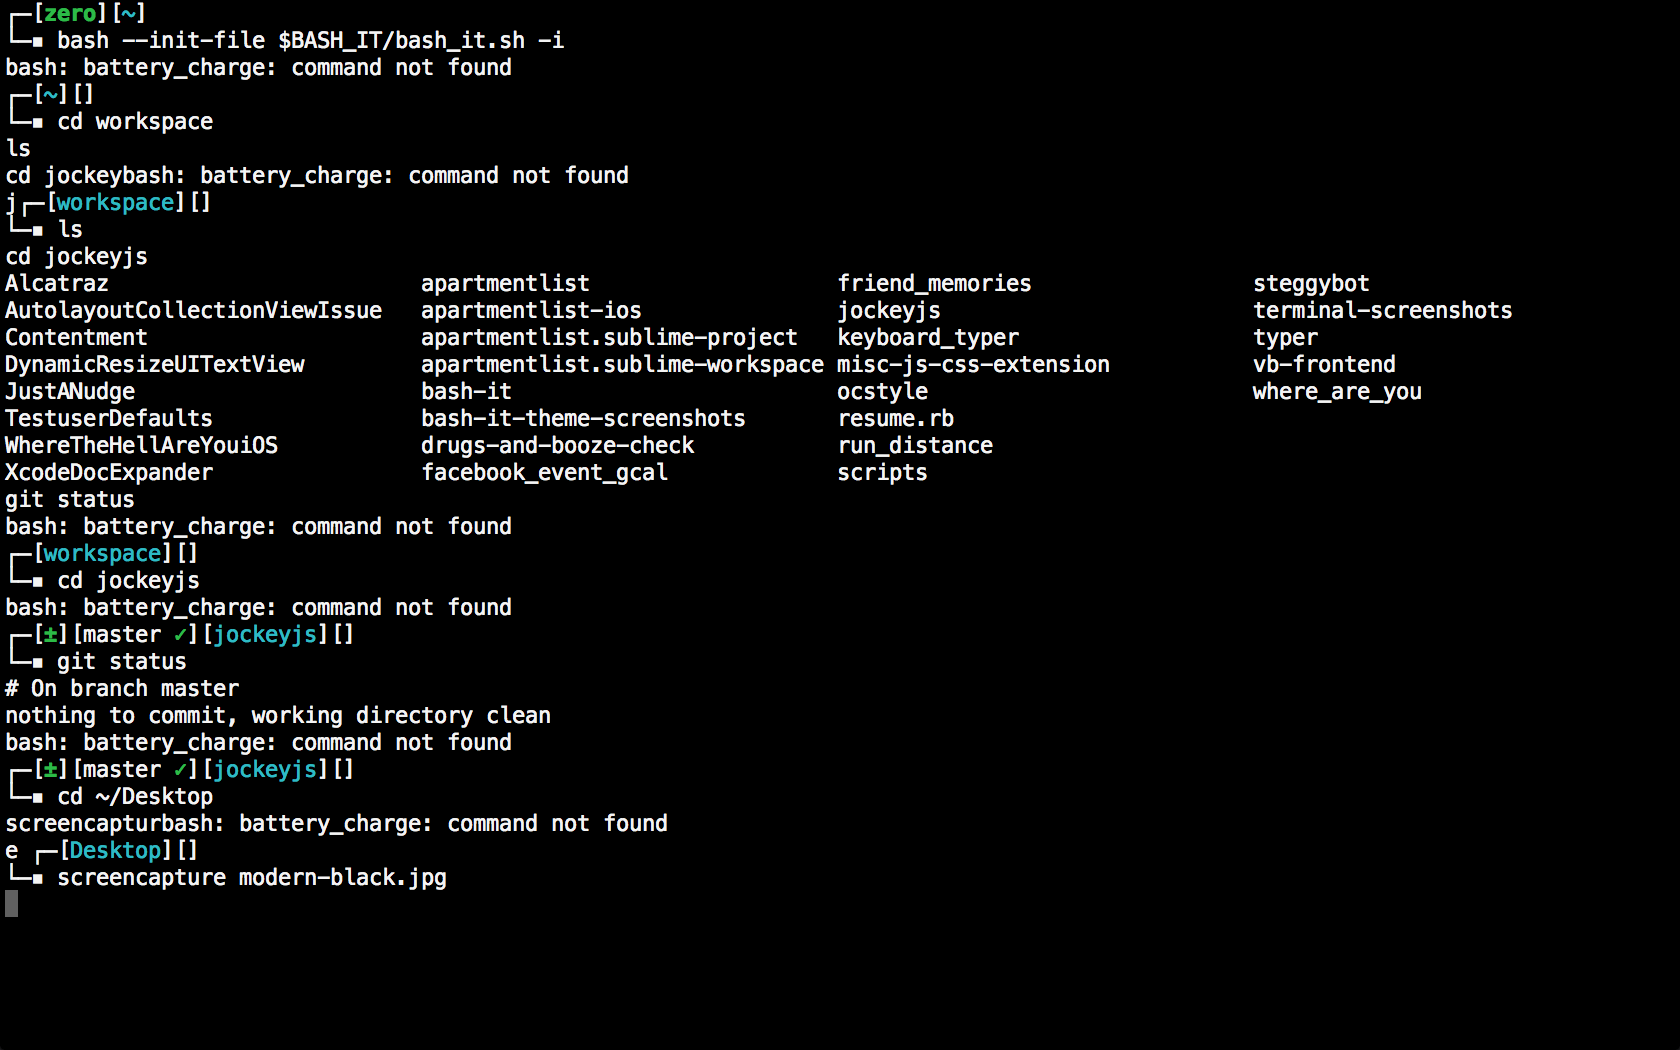Select the where_are_you directory entry

pos(1337,392)
